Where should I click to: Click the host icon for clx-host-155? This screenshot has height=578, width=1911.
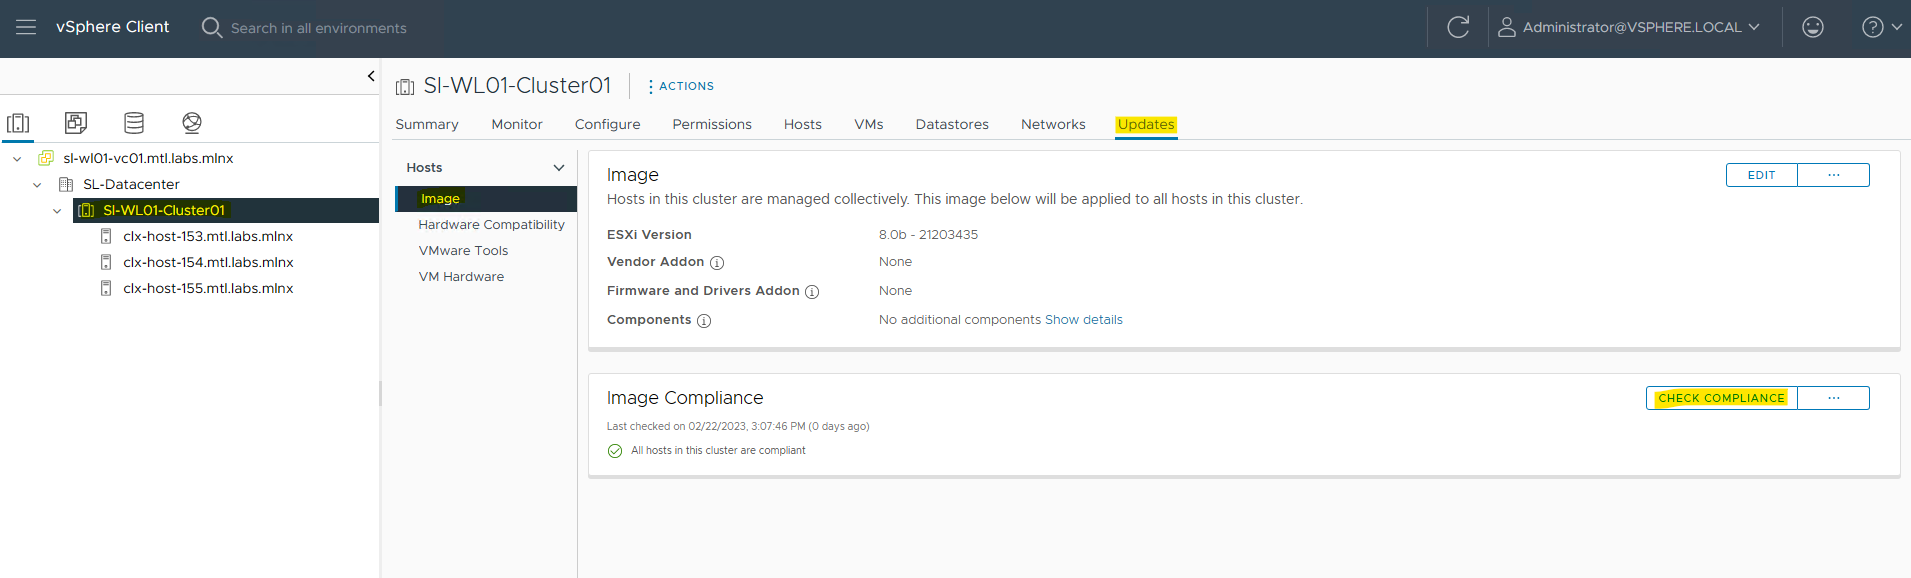106,288
